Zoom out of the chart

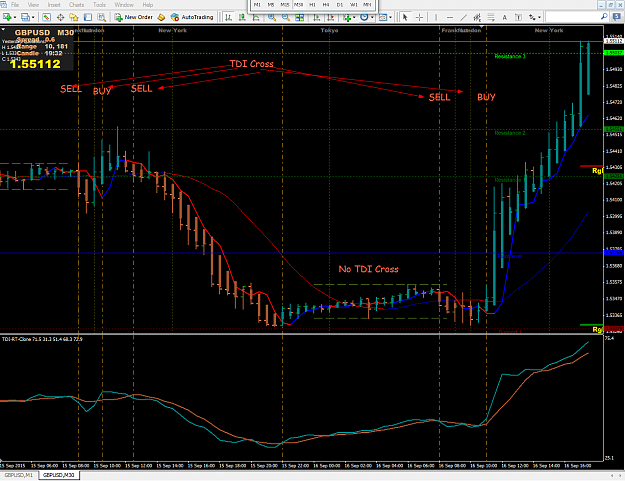tap(286, 17)
